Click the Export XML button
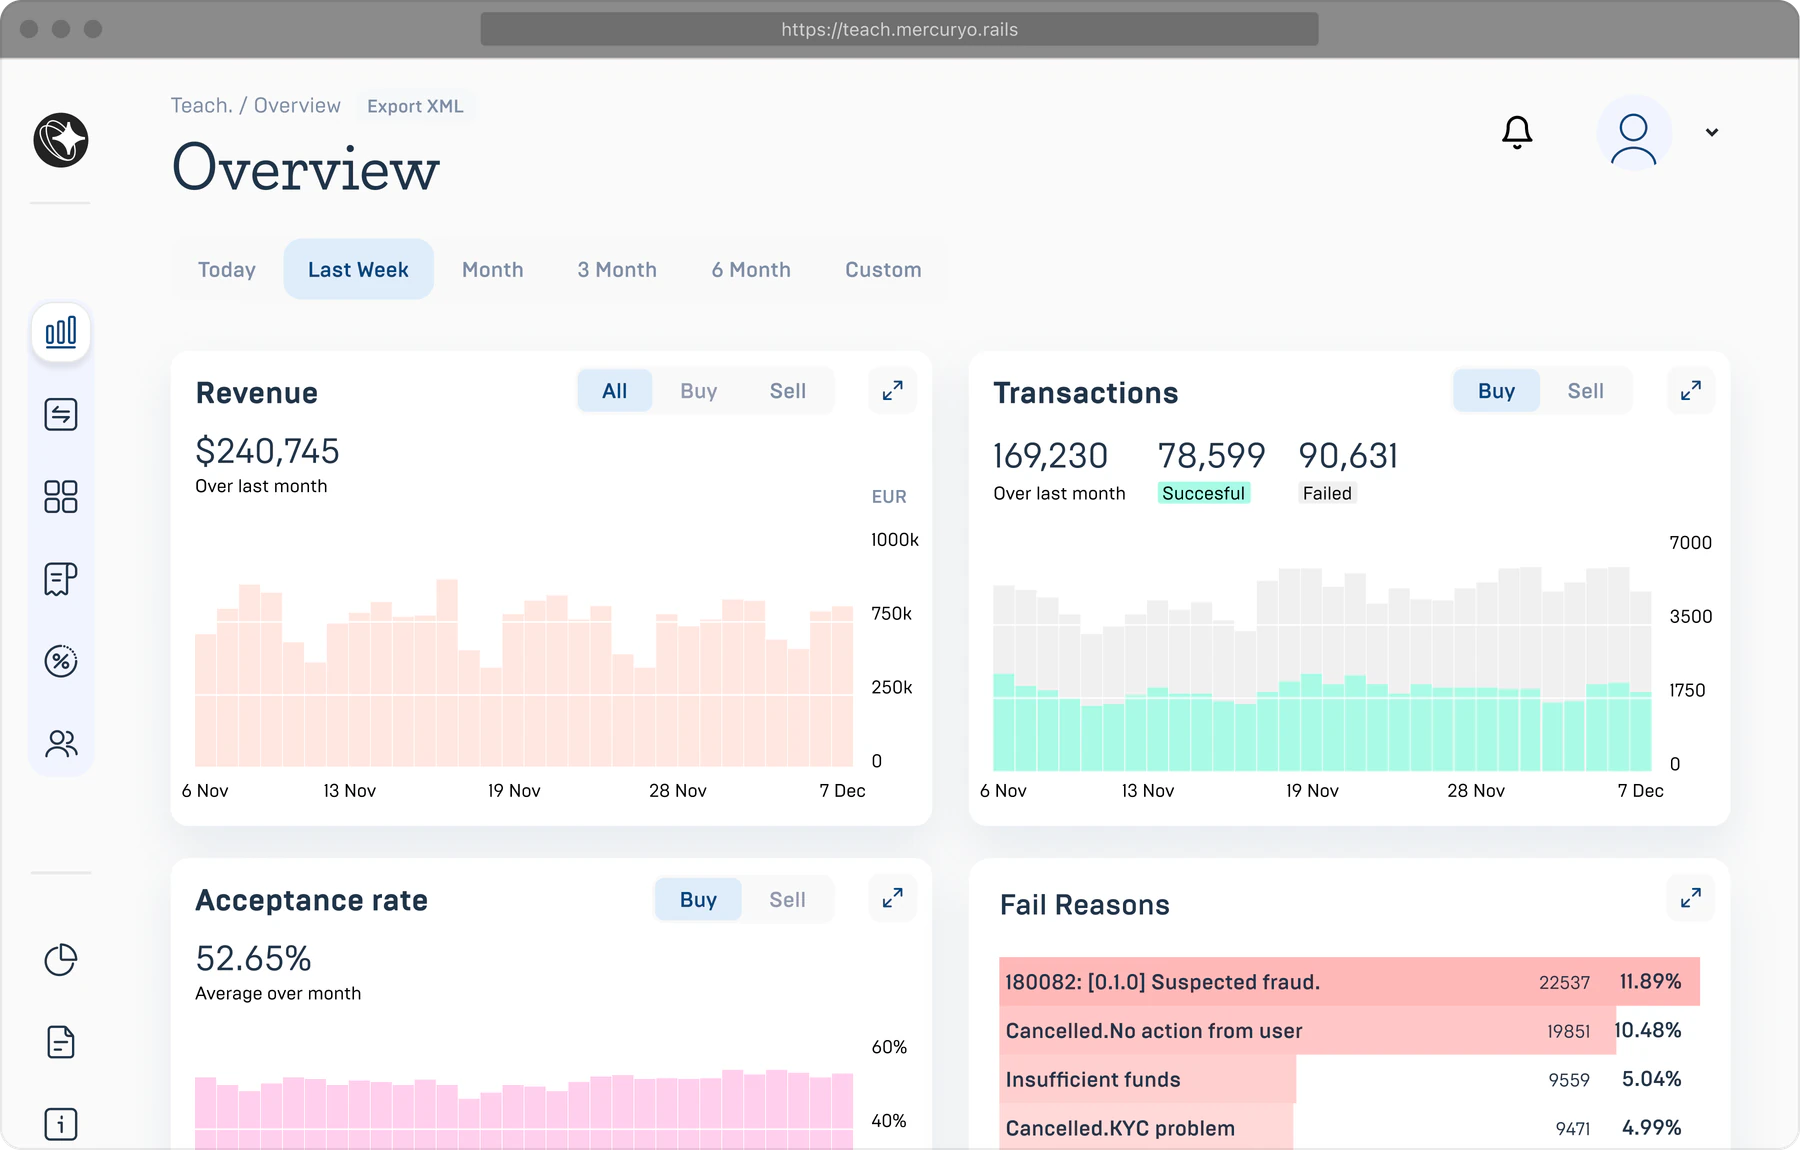Screen dimensions: 1800x1150 (415, 106)
